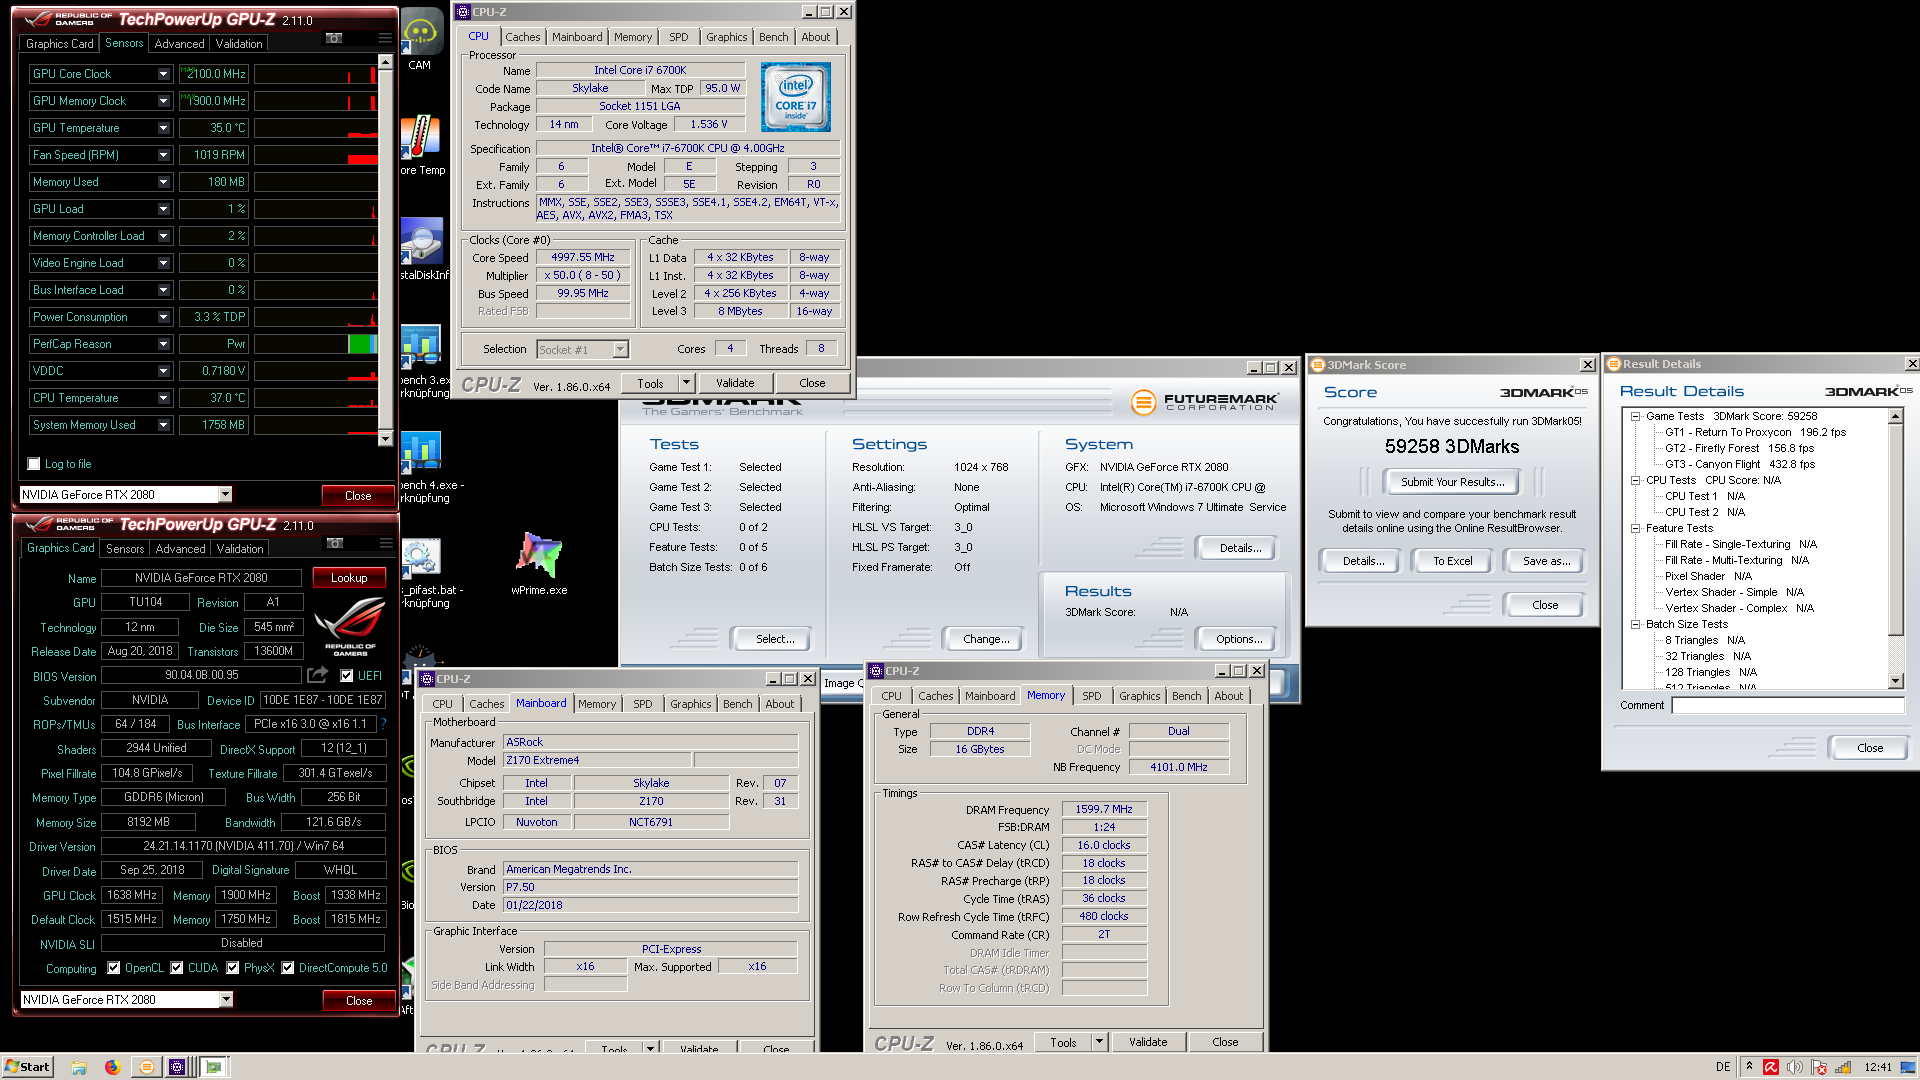Screen dimensions: 1920x1080
Task: Open the volume speaker tray icon
Action: 1795,1067
